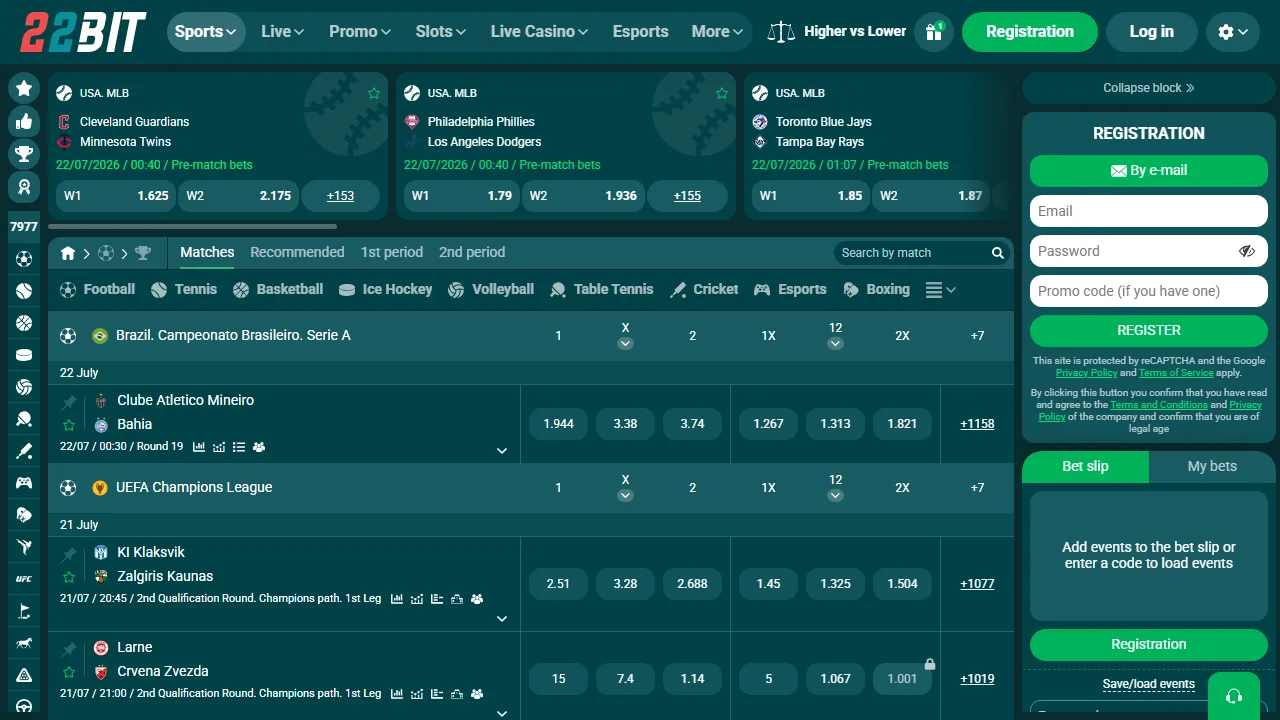
Task: Open standings table icon for Larne match
Action: click(x=437, y=694)
